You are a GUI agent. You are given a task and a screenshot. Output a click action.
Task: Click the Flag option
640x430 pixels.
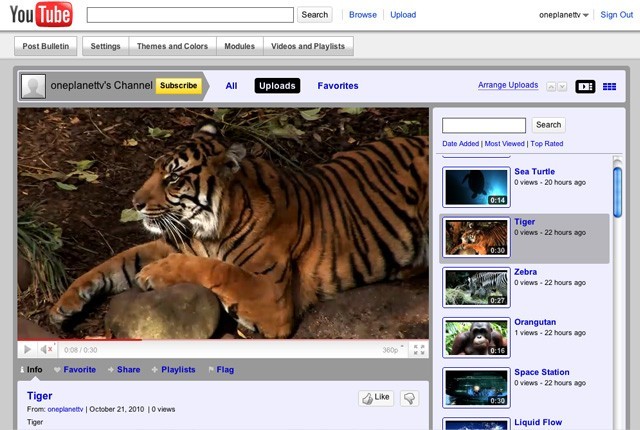point(221,370)
